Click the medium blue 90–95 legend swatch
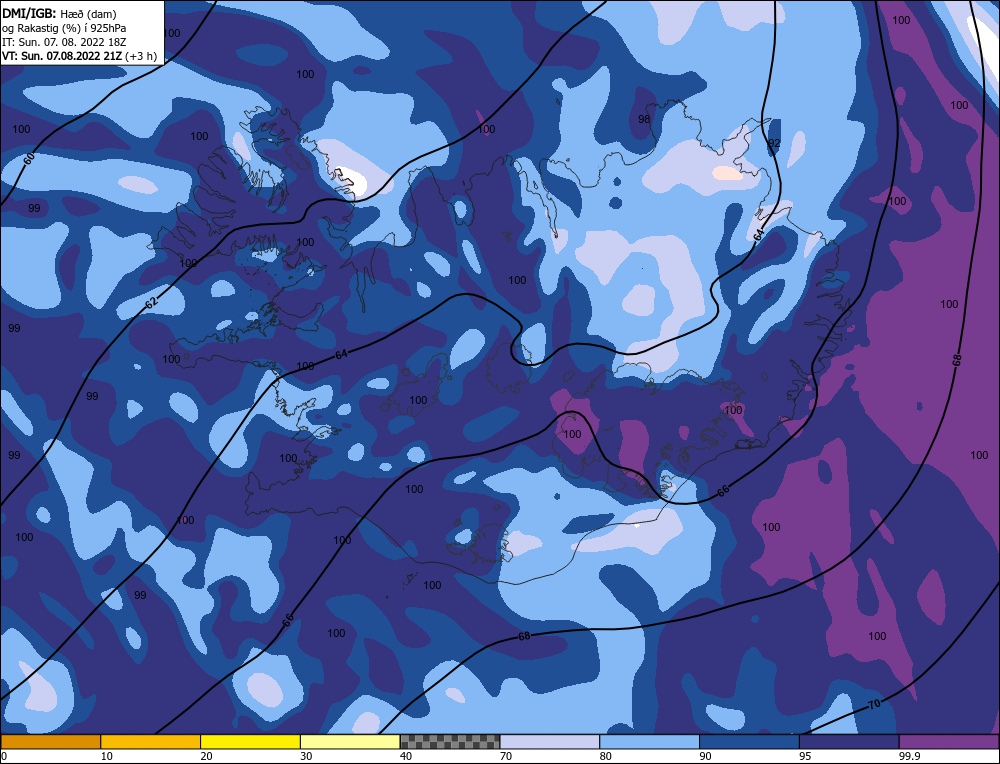This screenshot has width=1000, height=764. click(749, 741)
